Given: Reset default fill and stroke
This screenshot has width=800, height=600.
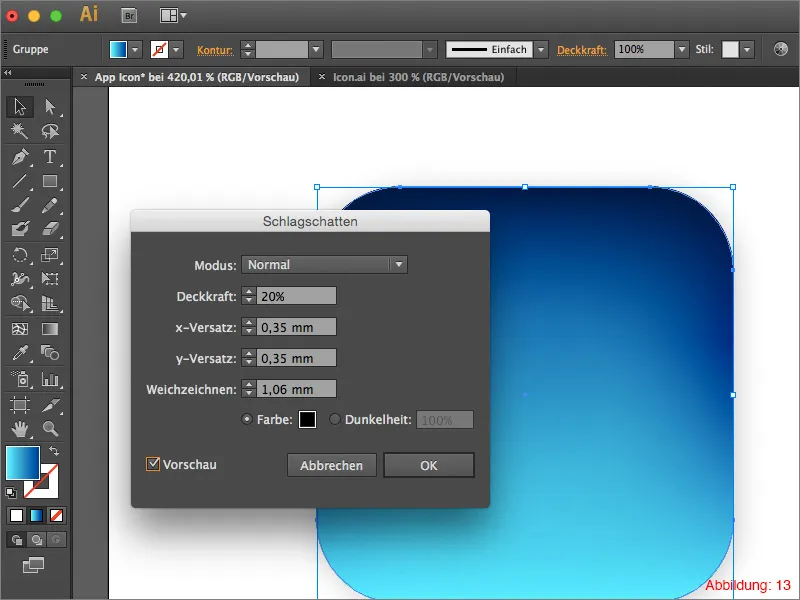Looking at the screenshot, I should tap(11, 493).
